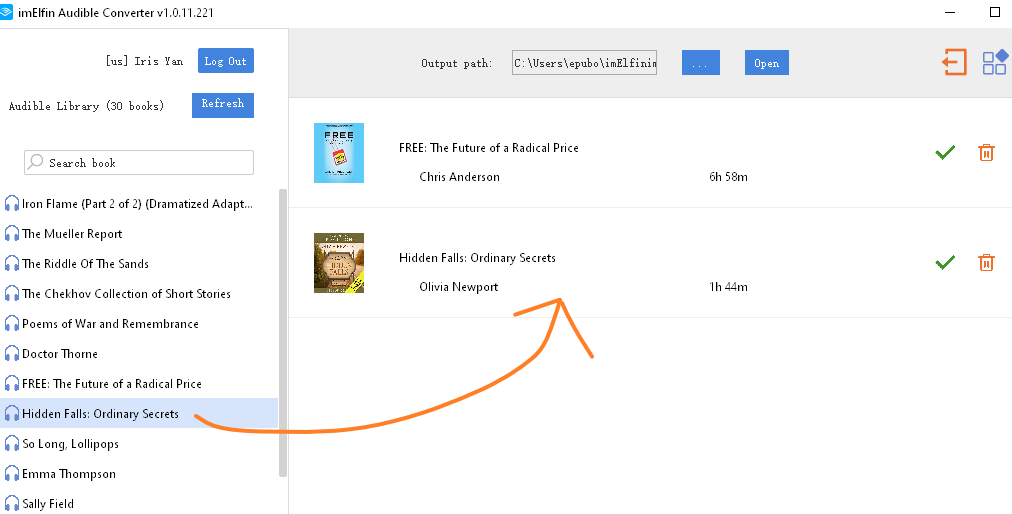Browse output path with the ... button

click(701, 63)
